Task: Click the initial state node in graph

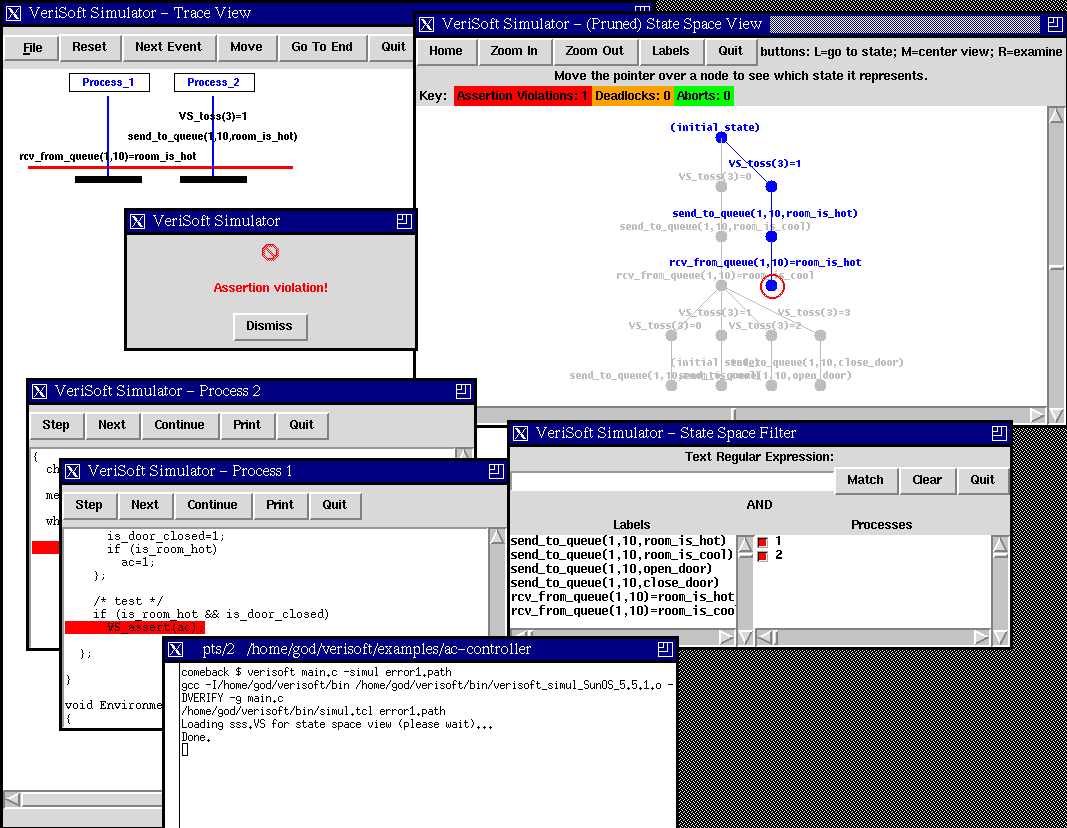Action: click(x=721, y=138)
